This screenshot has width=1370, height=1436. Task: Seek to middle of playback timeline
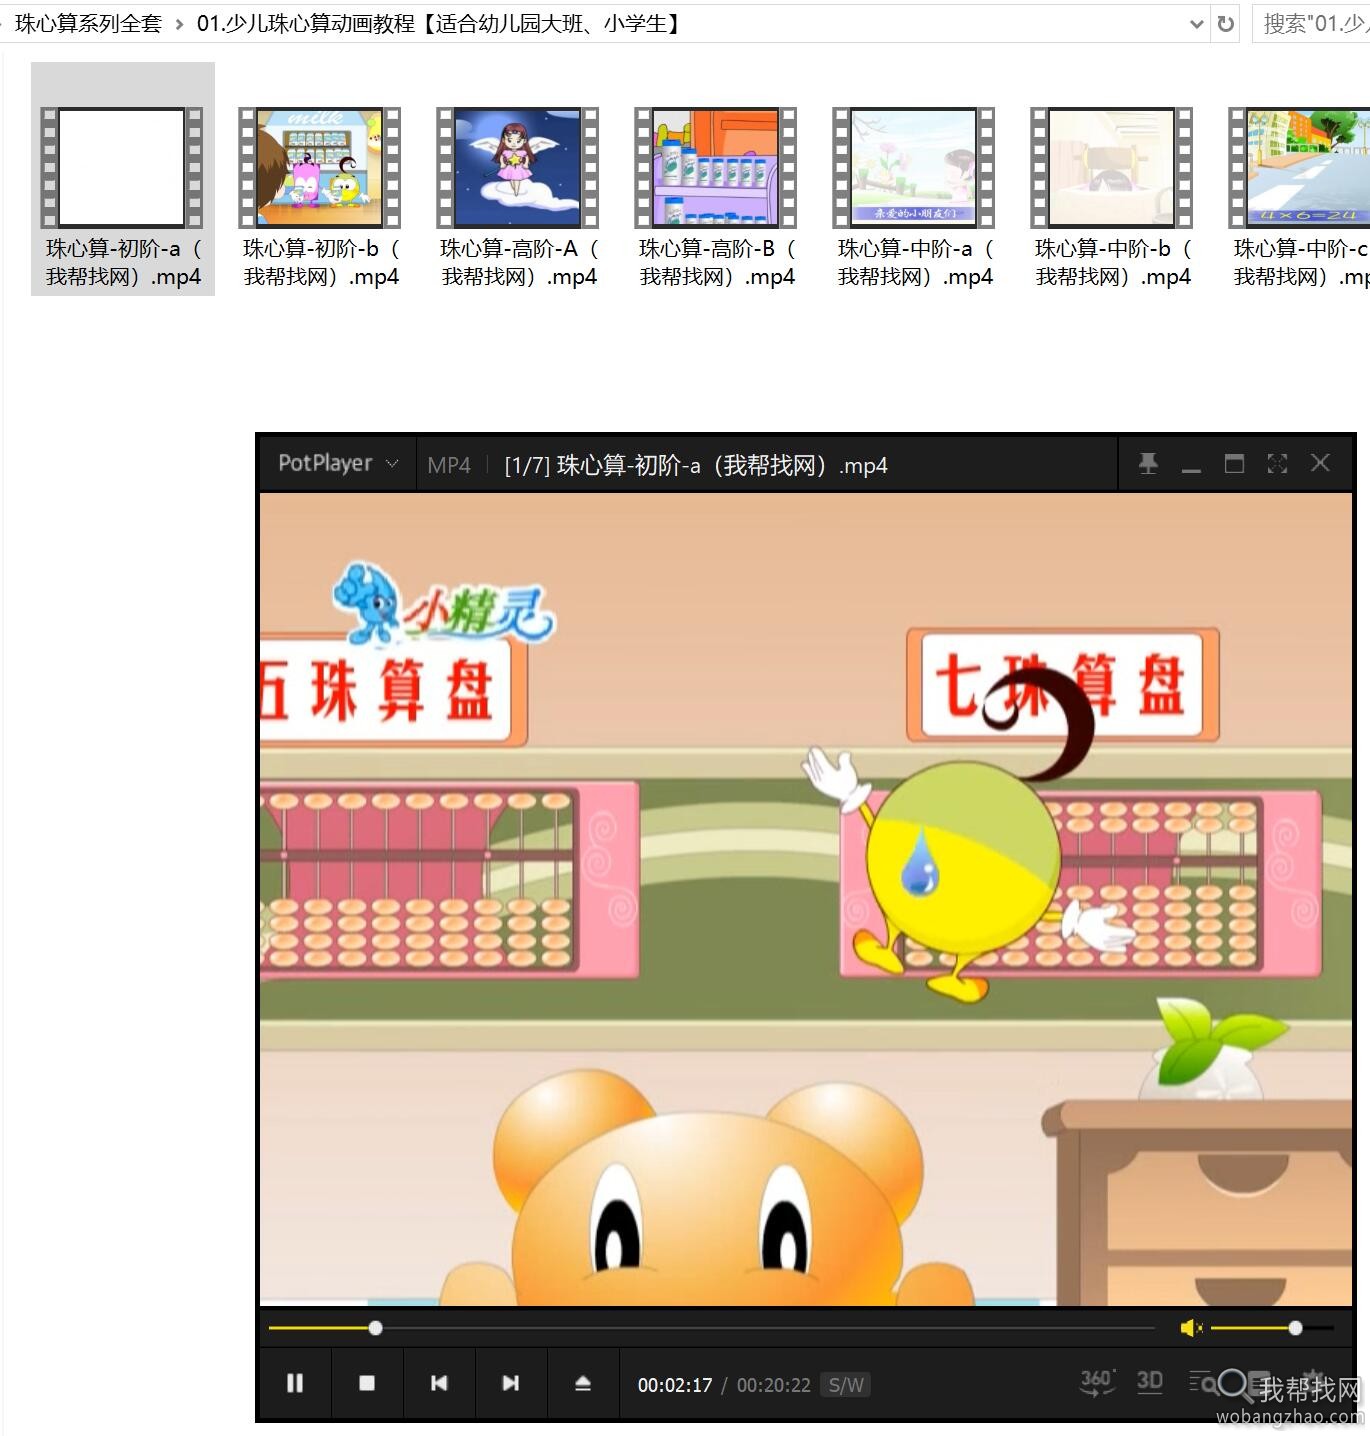712,1328
